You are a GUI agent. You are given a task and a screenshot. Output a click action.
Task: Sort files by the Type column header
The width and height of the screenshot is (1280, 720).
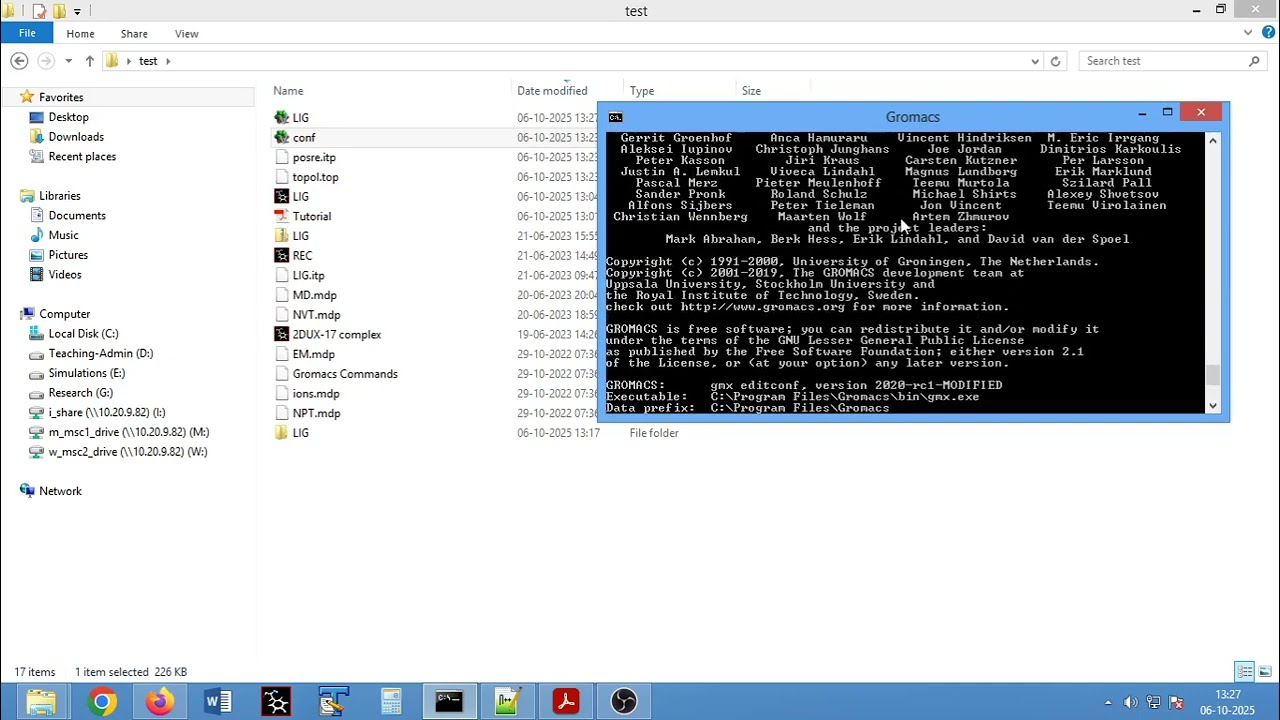point(642,91)
